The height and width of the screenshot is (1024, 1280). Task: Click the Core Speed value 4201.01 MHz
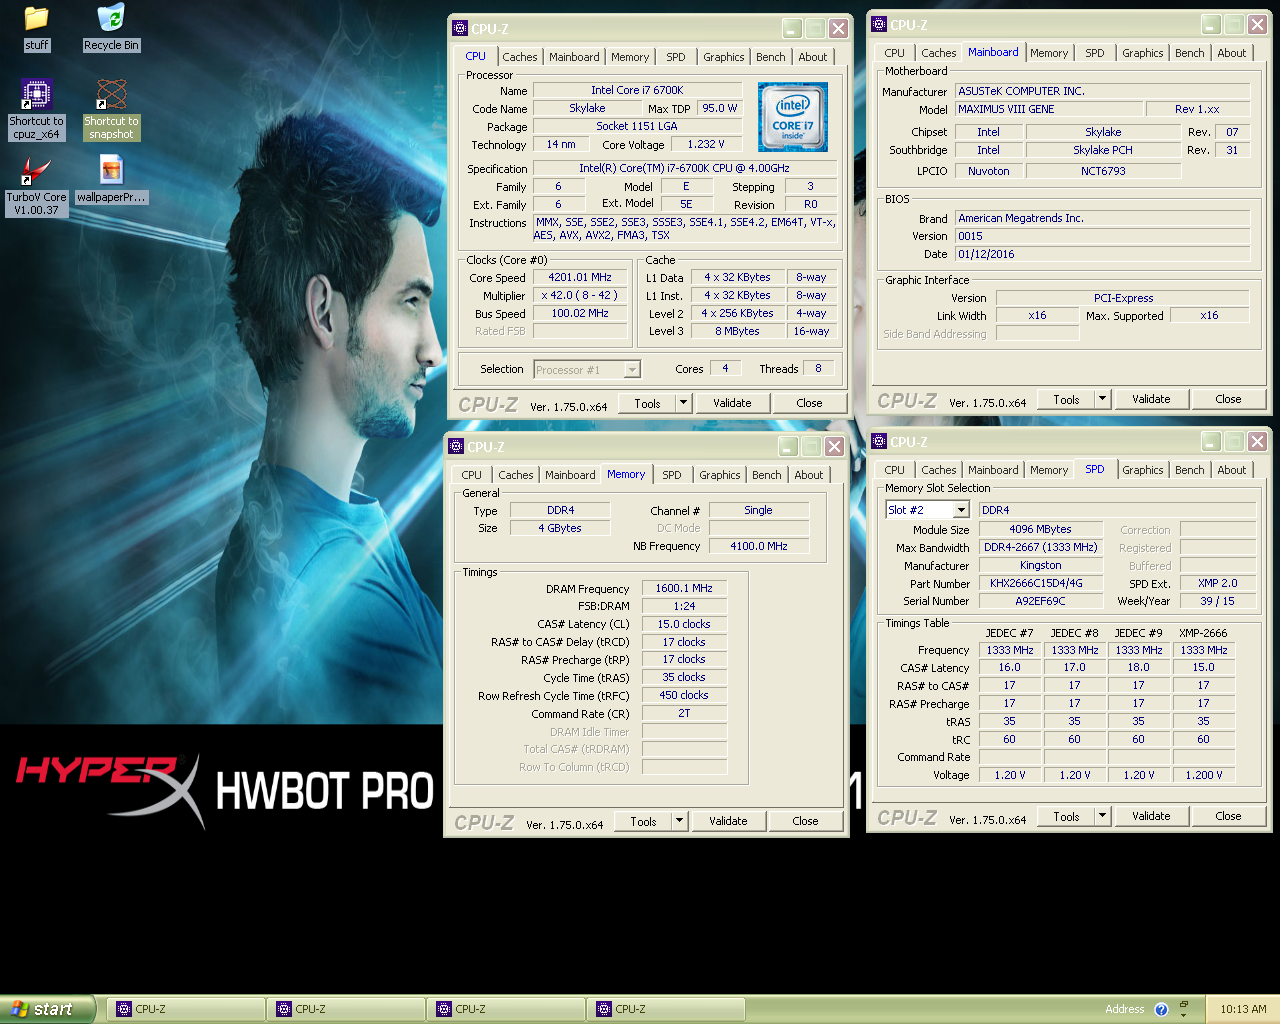[580, 277]
